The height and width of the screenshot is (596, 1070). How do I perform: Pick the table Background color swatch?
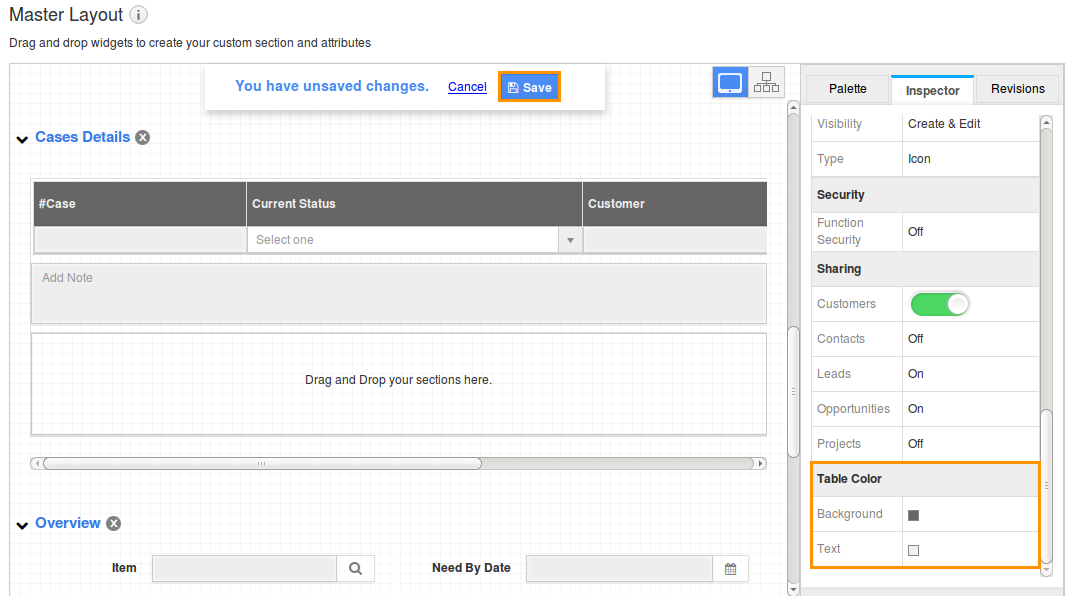click(x=914, y=515)
